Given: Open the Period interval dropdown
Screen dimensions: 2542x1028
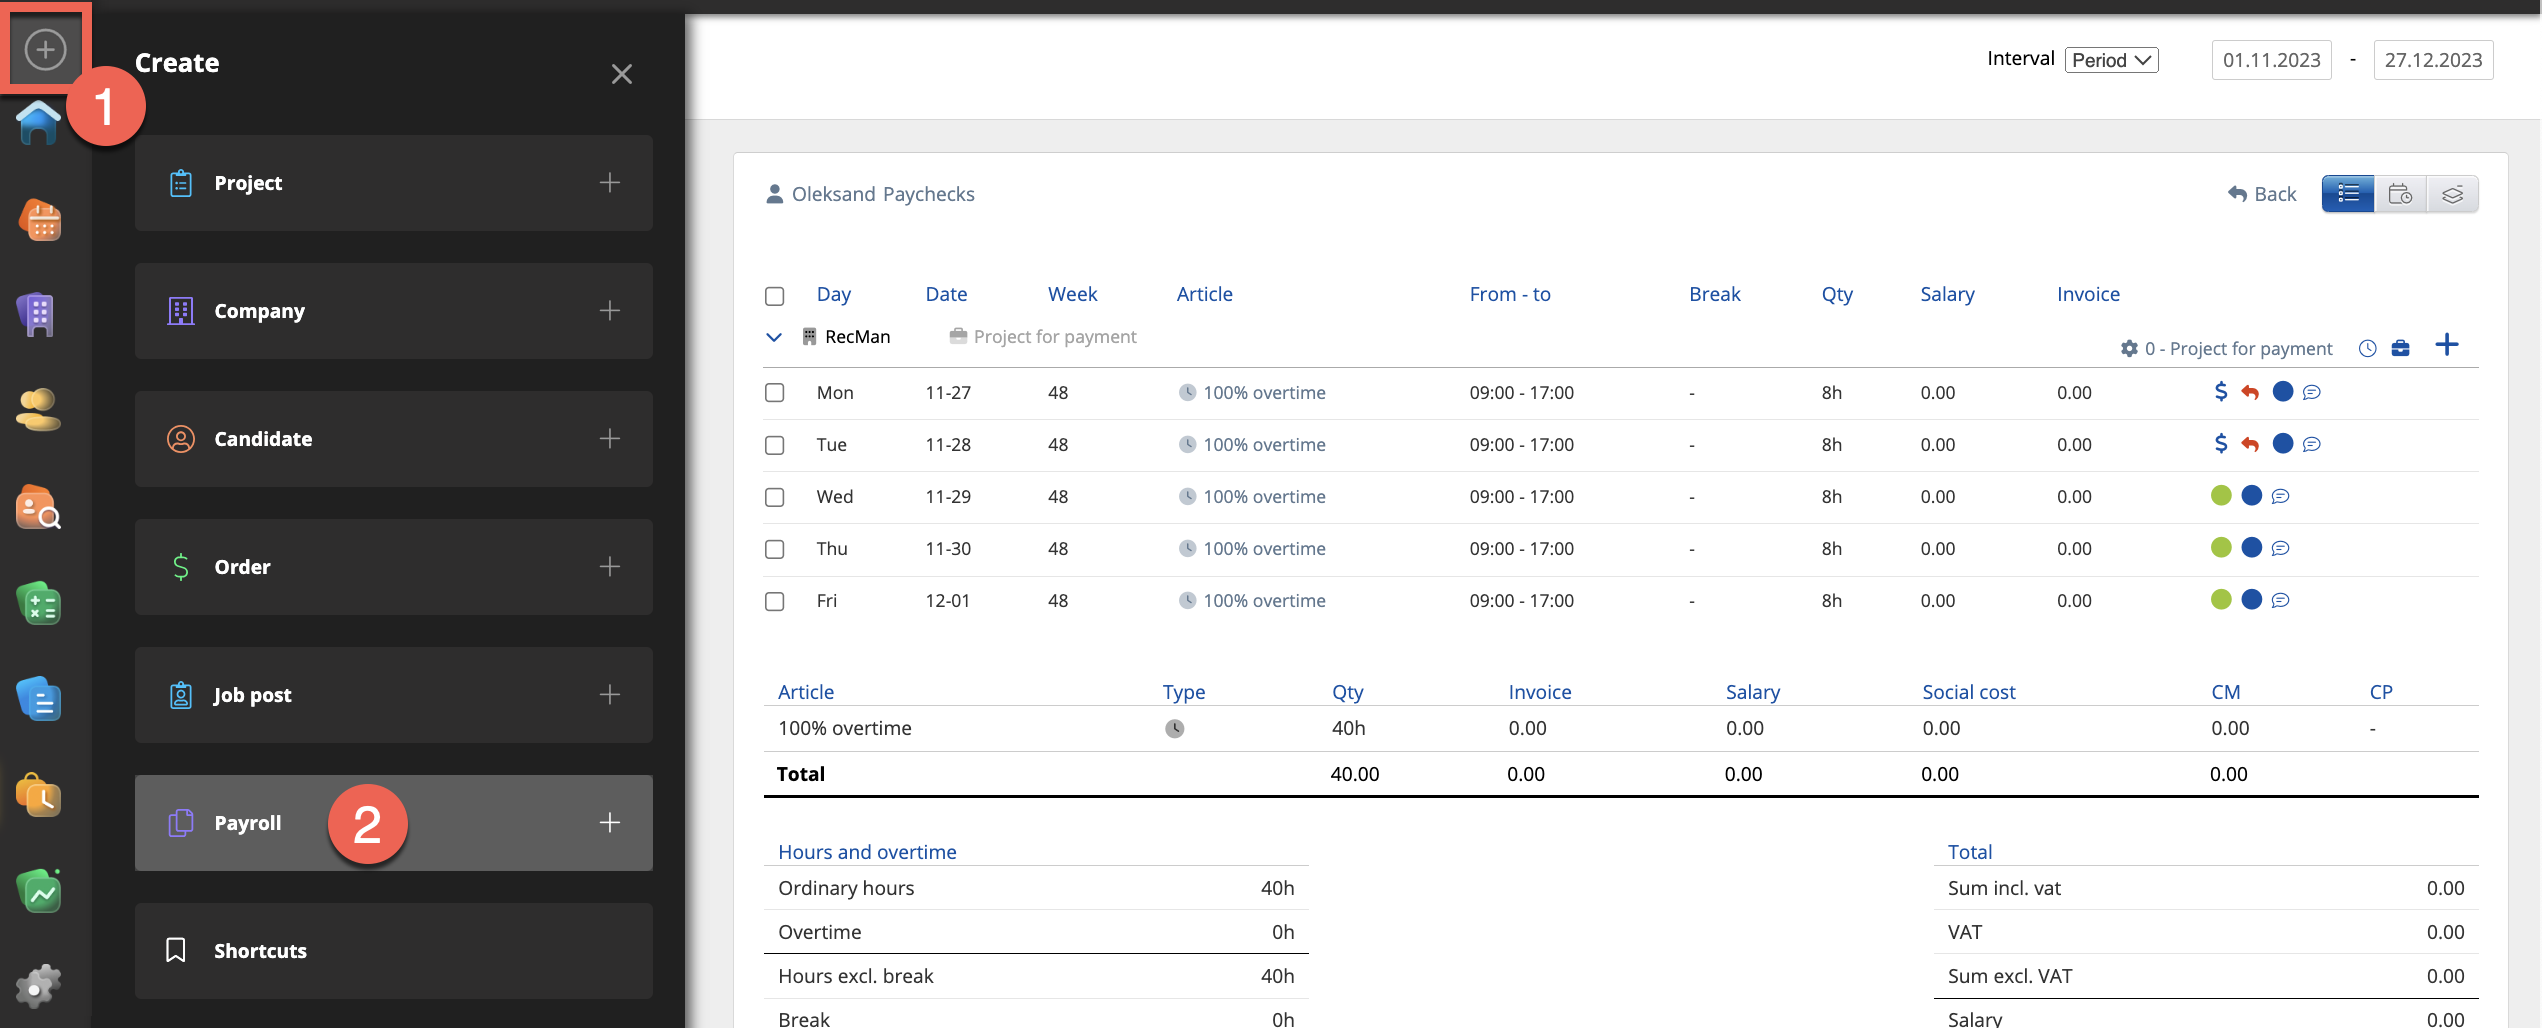Looking at the screenshot, I should (x=2111, y=60).
